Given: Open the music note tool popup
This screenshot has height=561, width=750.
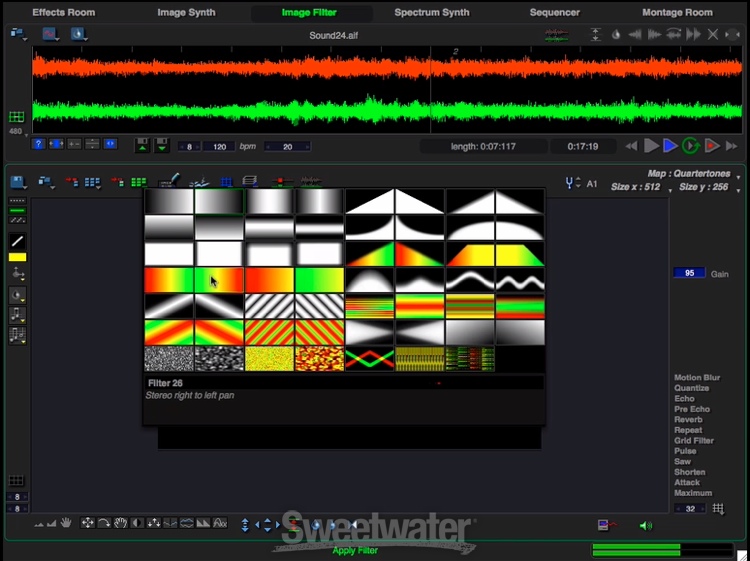Looking at the screenshot, I should coord(18,316).
